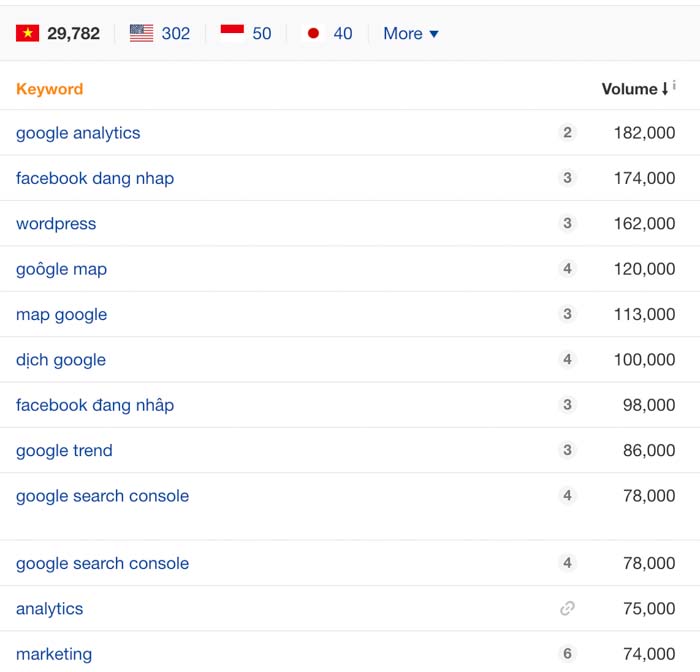
Task: Click the 100,000 volume value
Action: (x=644, y=360)
